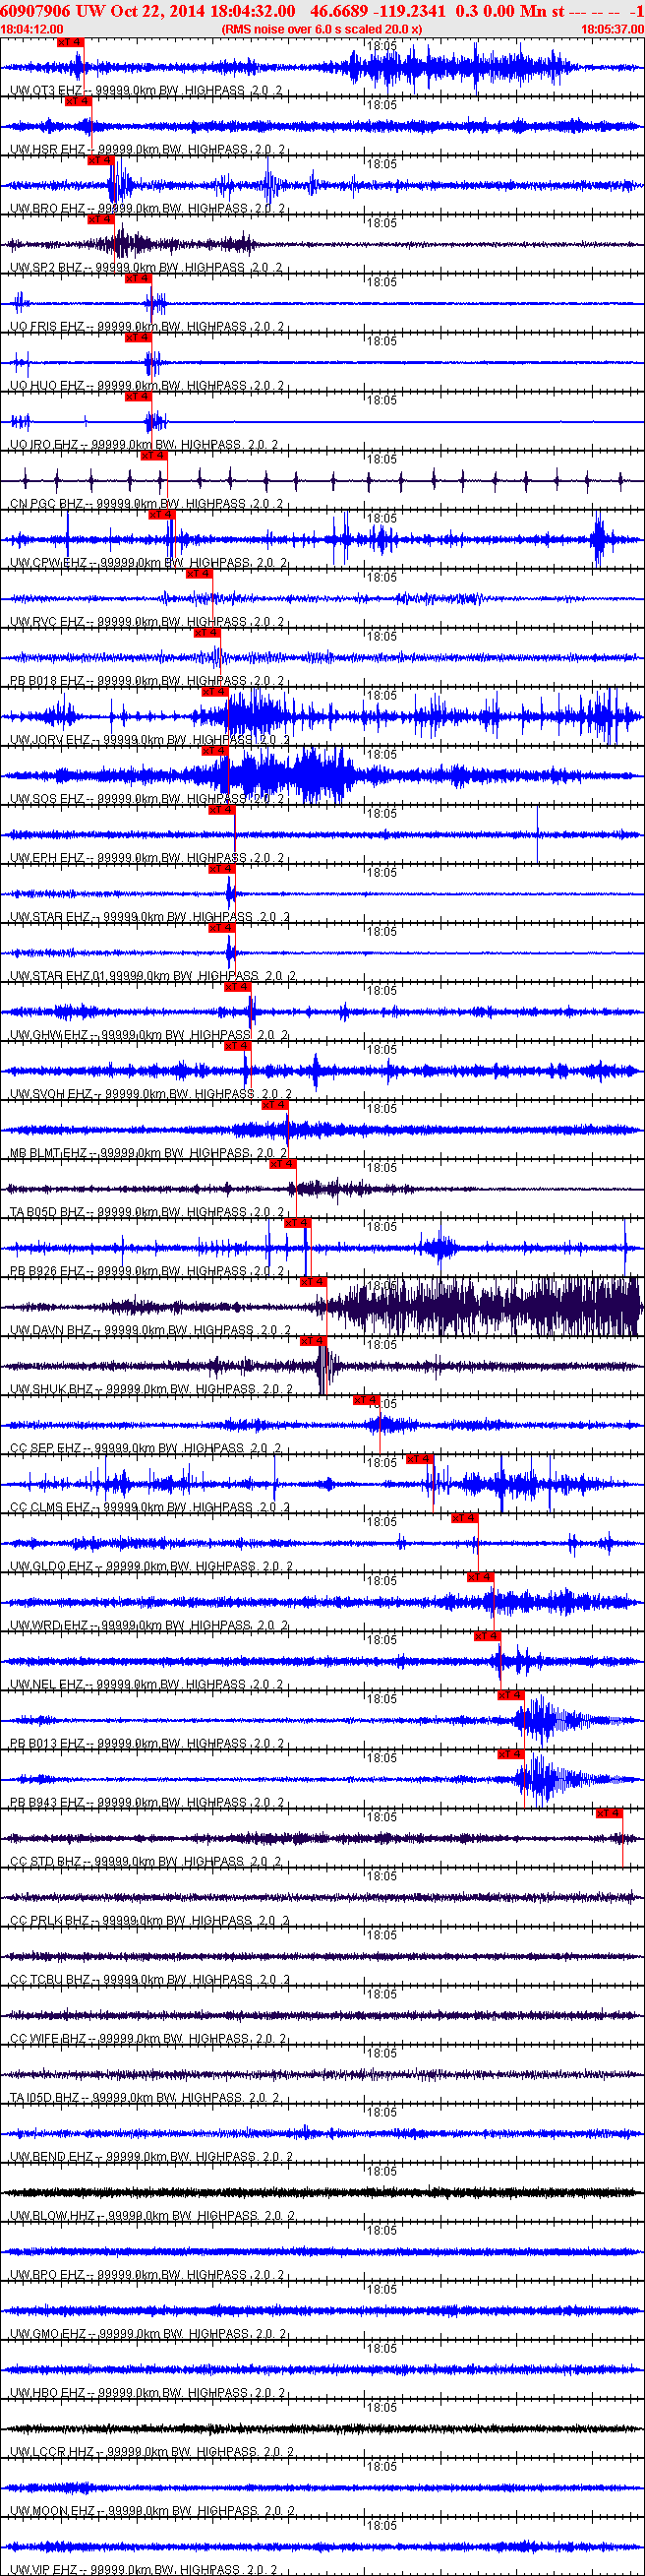Click the UW.JORV.EHZ station label

(150, 740)
